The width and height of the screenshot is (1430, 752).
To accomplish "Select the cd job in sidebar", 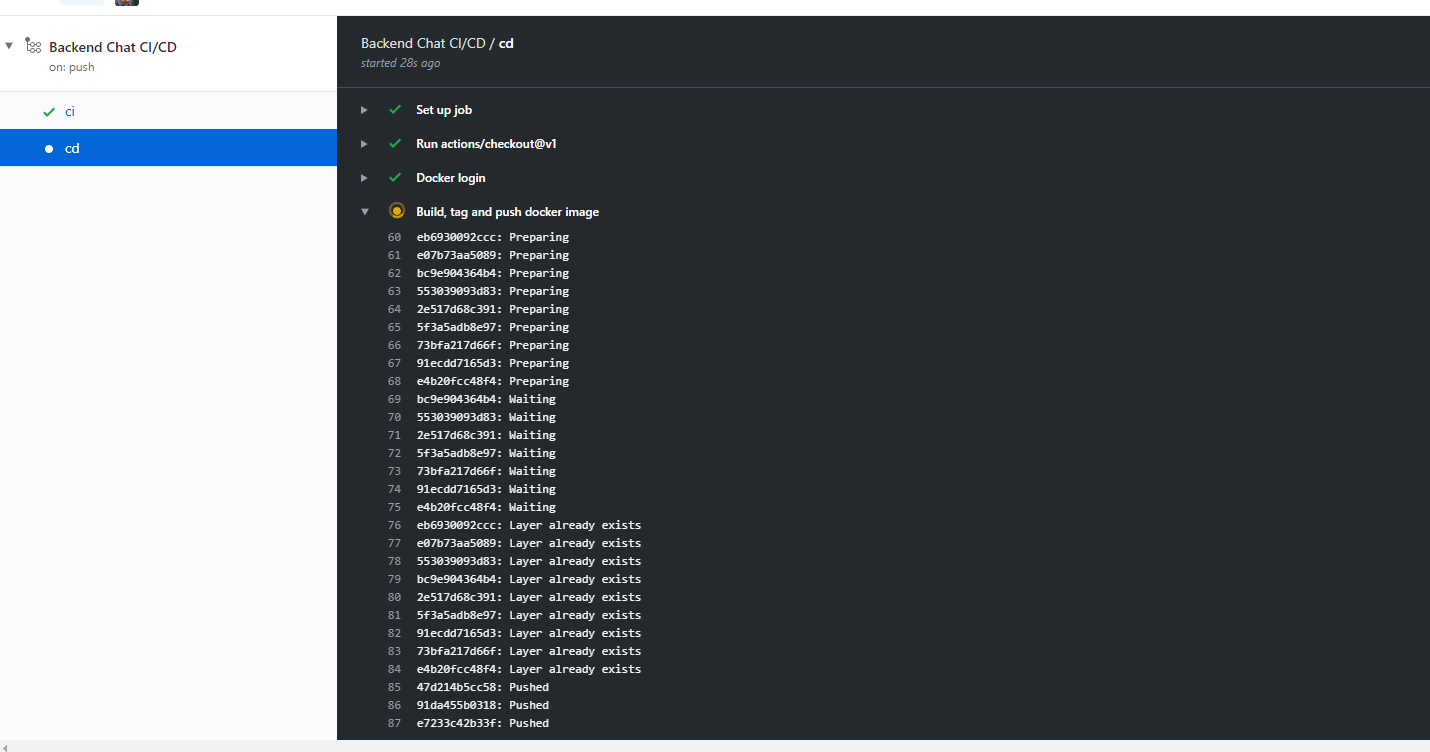I will coord(168,148).
